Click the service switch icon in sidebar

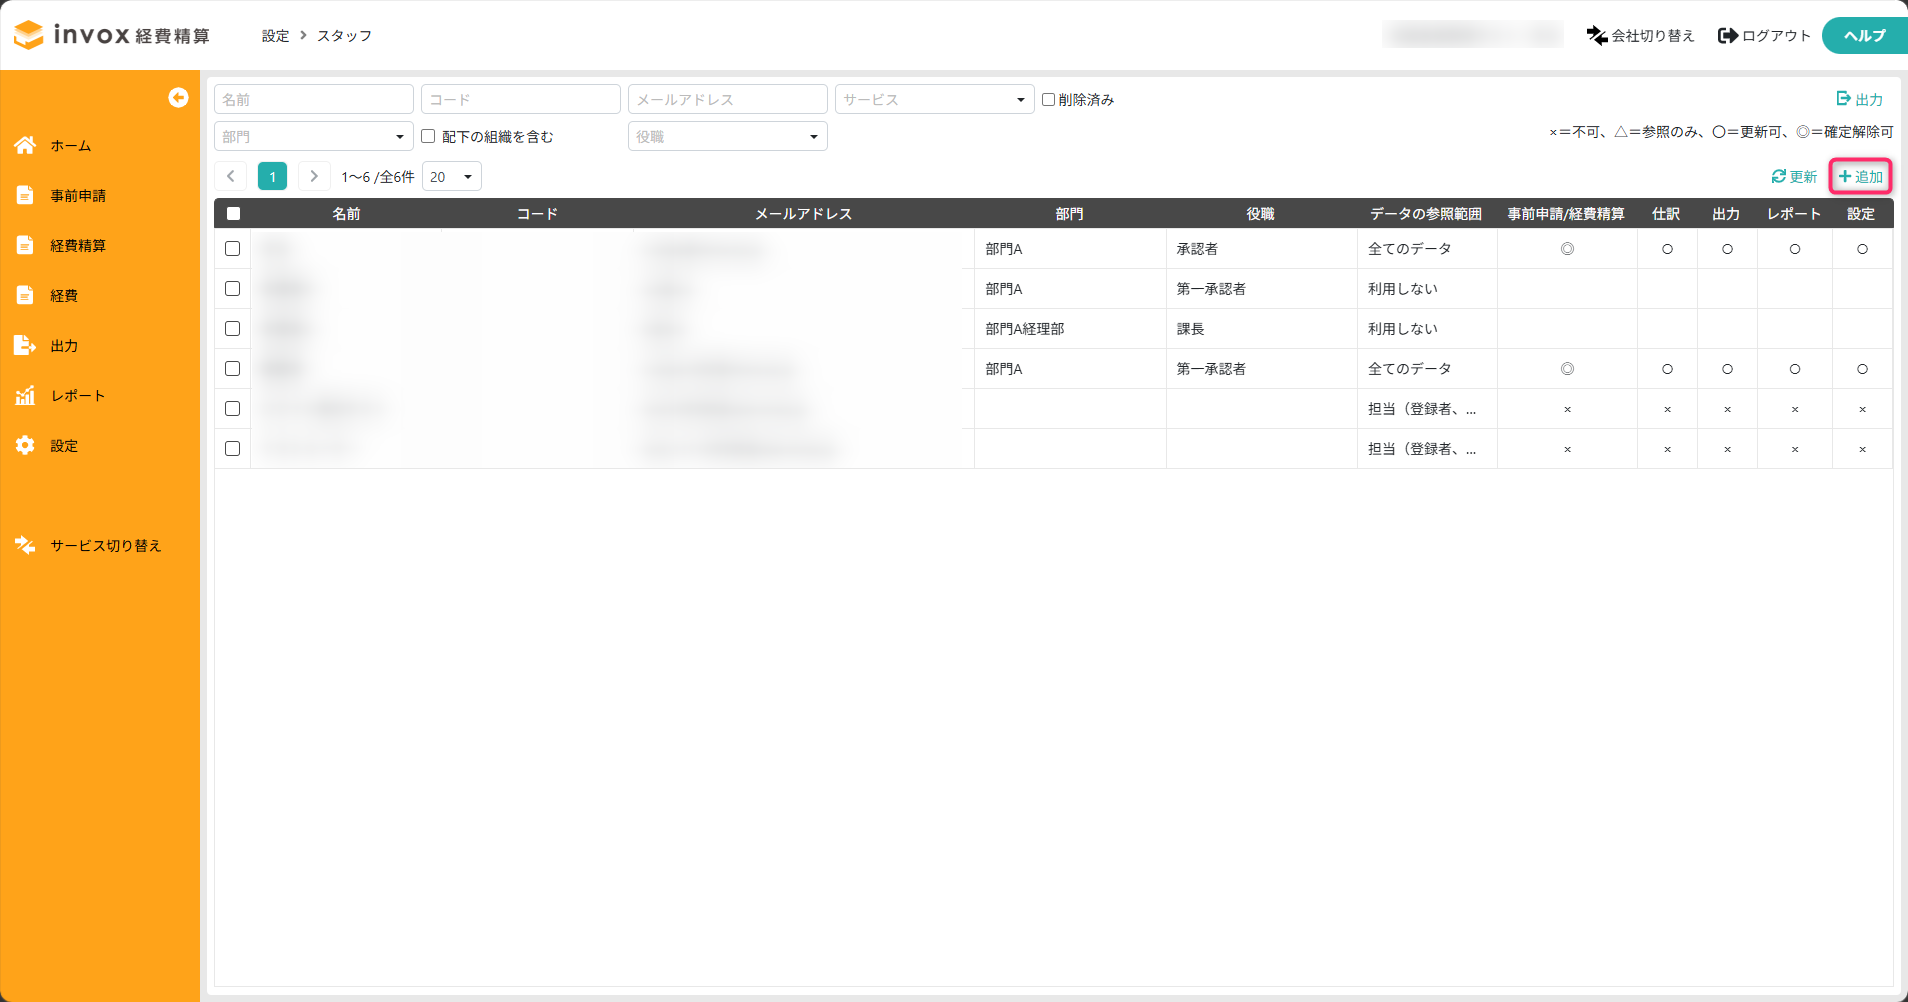pyautogui.click(x=25, y=545)
